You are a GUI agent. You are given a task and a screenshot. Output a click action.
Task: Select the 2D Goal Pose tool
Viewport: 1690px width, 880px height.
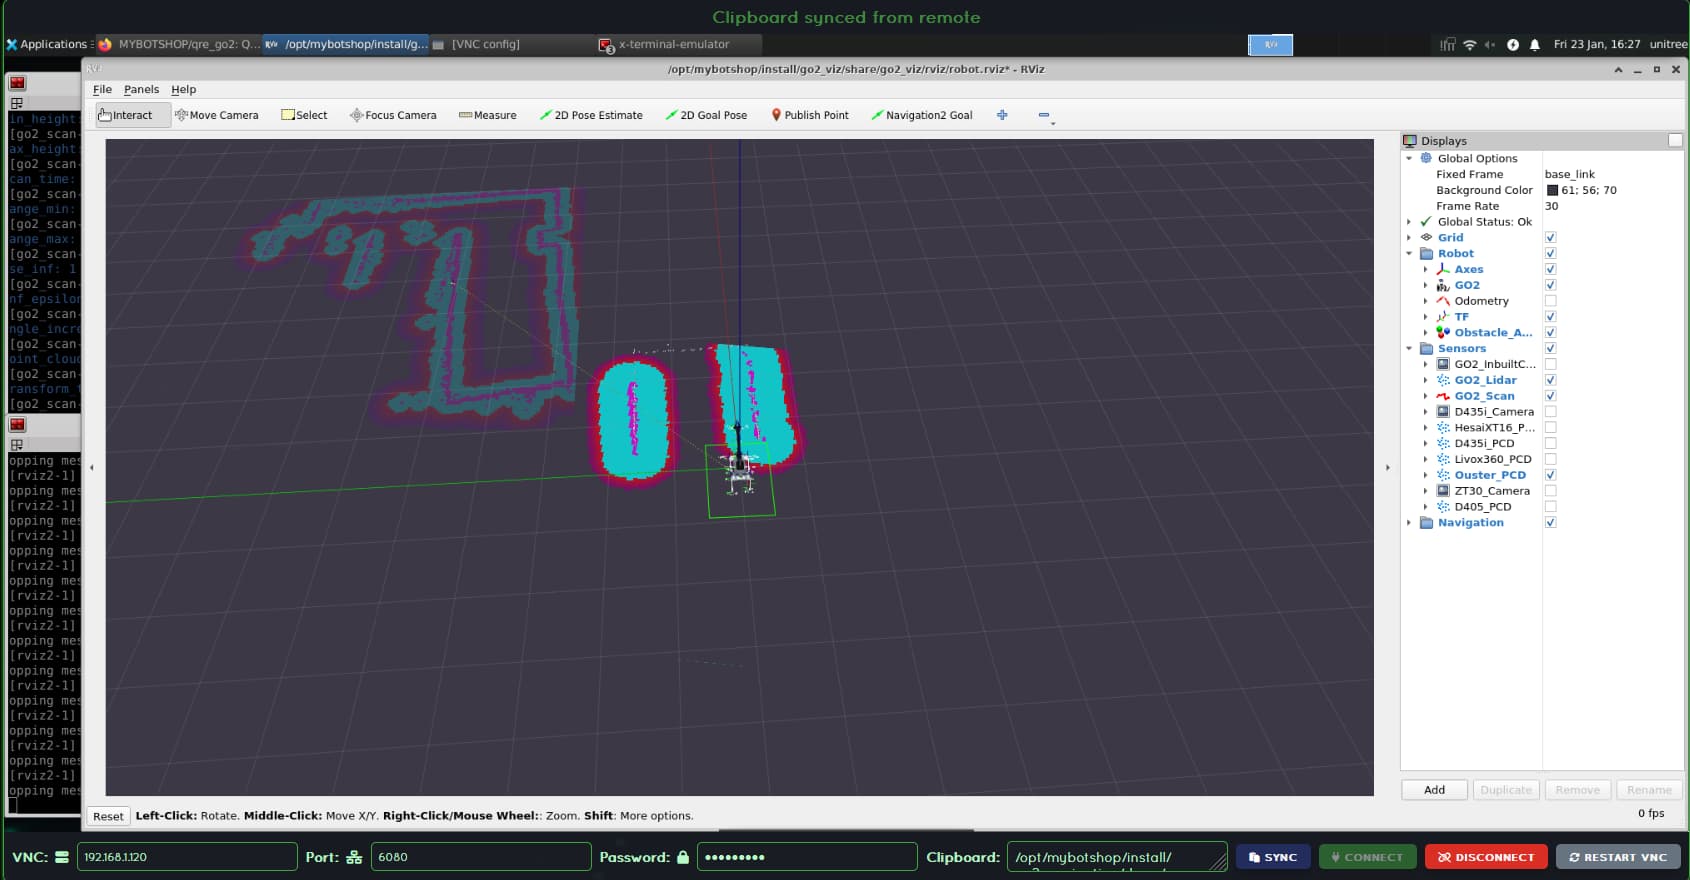(x=706, y=115)
